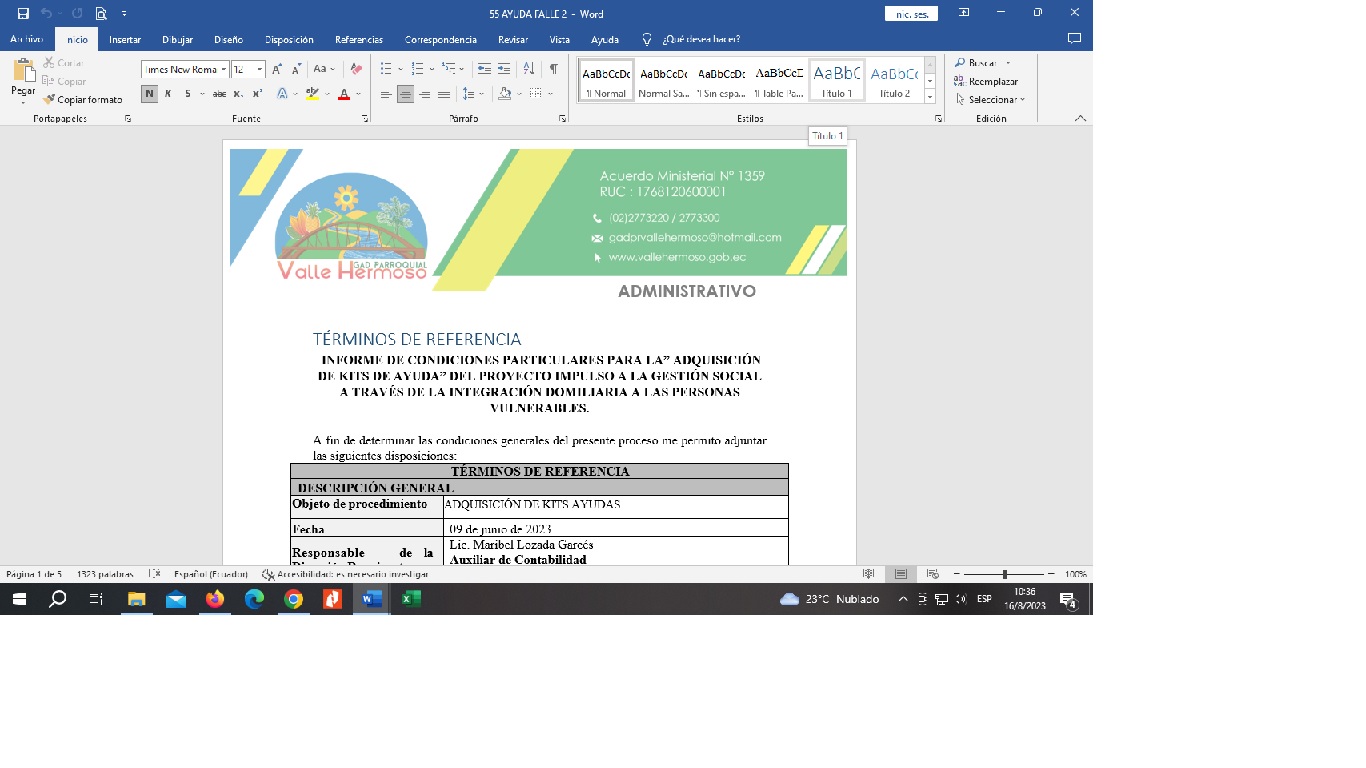Click the Copiar formato paintbrush icon
1366x768 pixels.
click(49, 100)
